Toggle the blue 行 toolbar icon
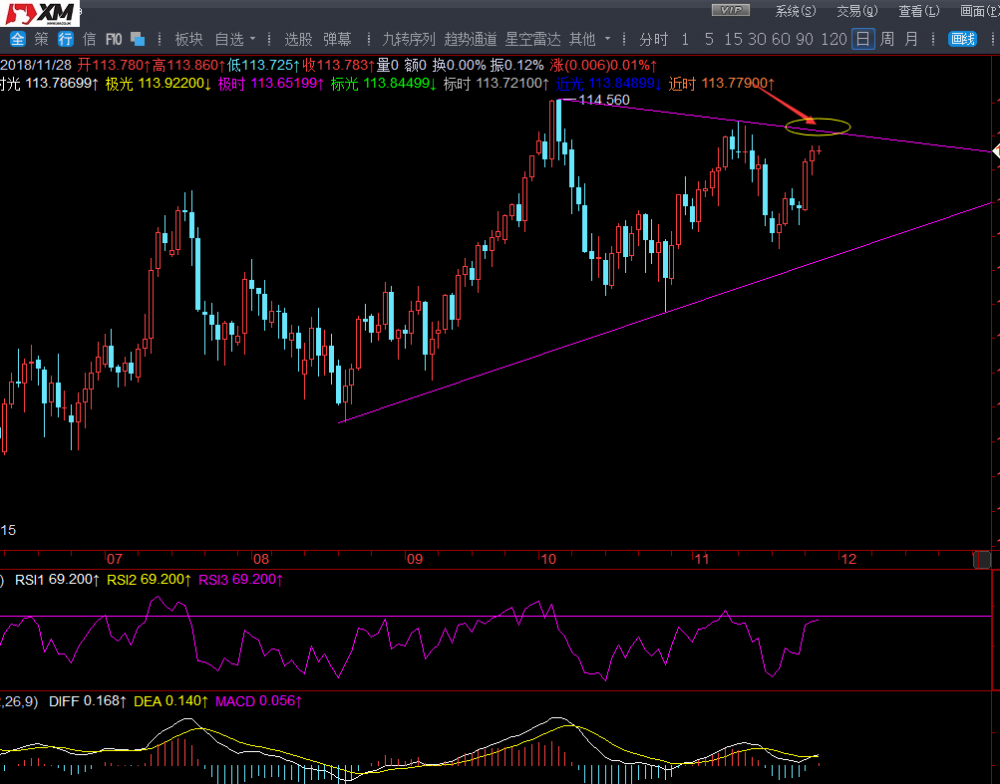The image size is (1000, 784). 66,40
